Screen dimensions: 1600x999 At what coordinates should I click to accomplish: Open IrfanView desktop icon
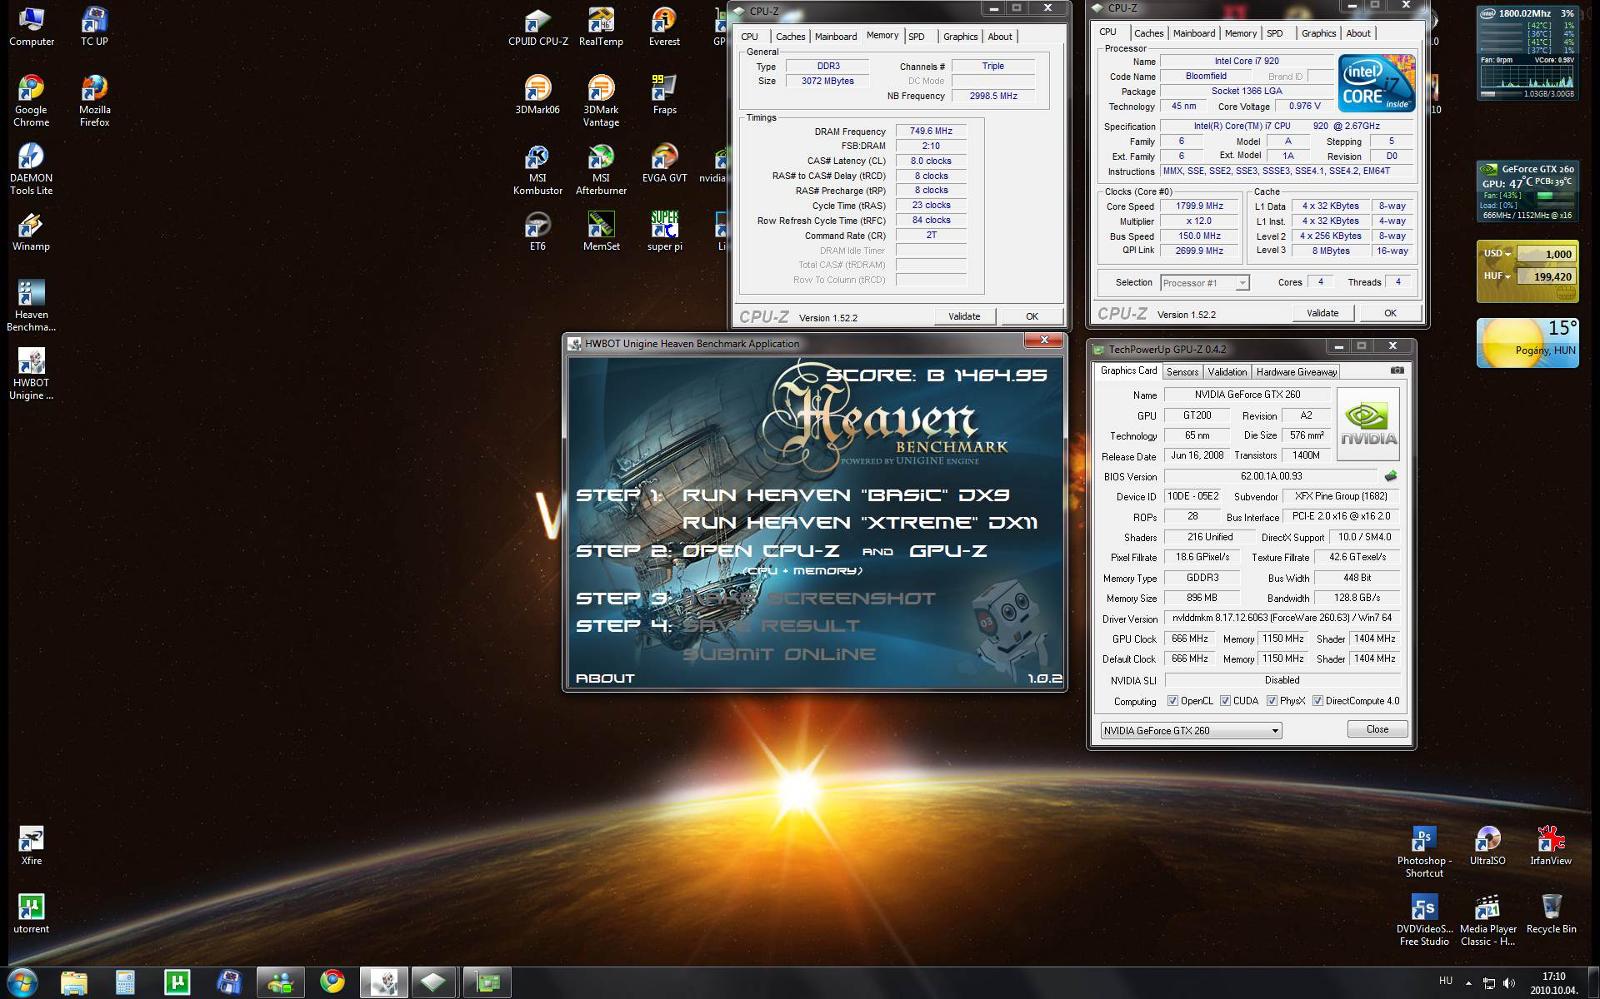(1550, 845)
